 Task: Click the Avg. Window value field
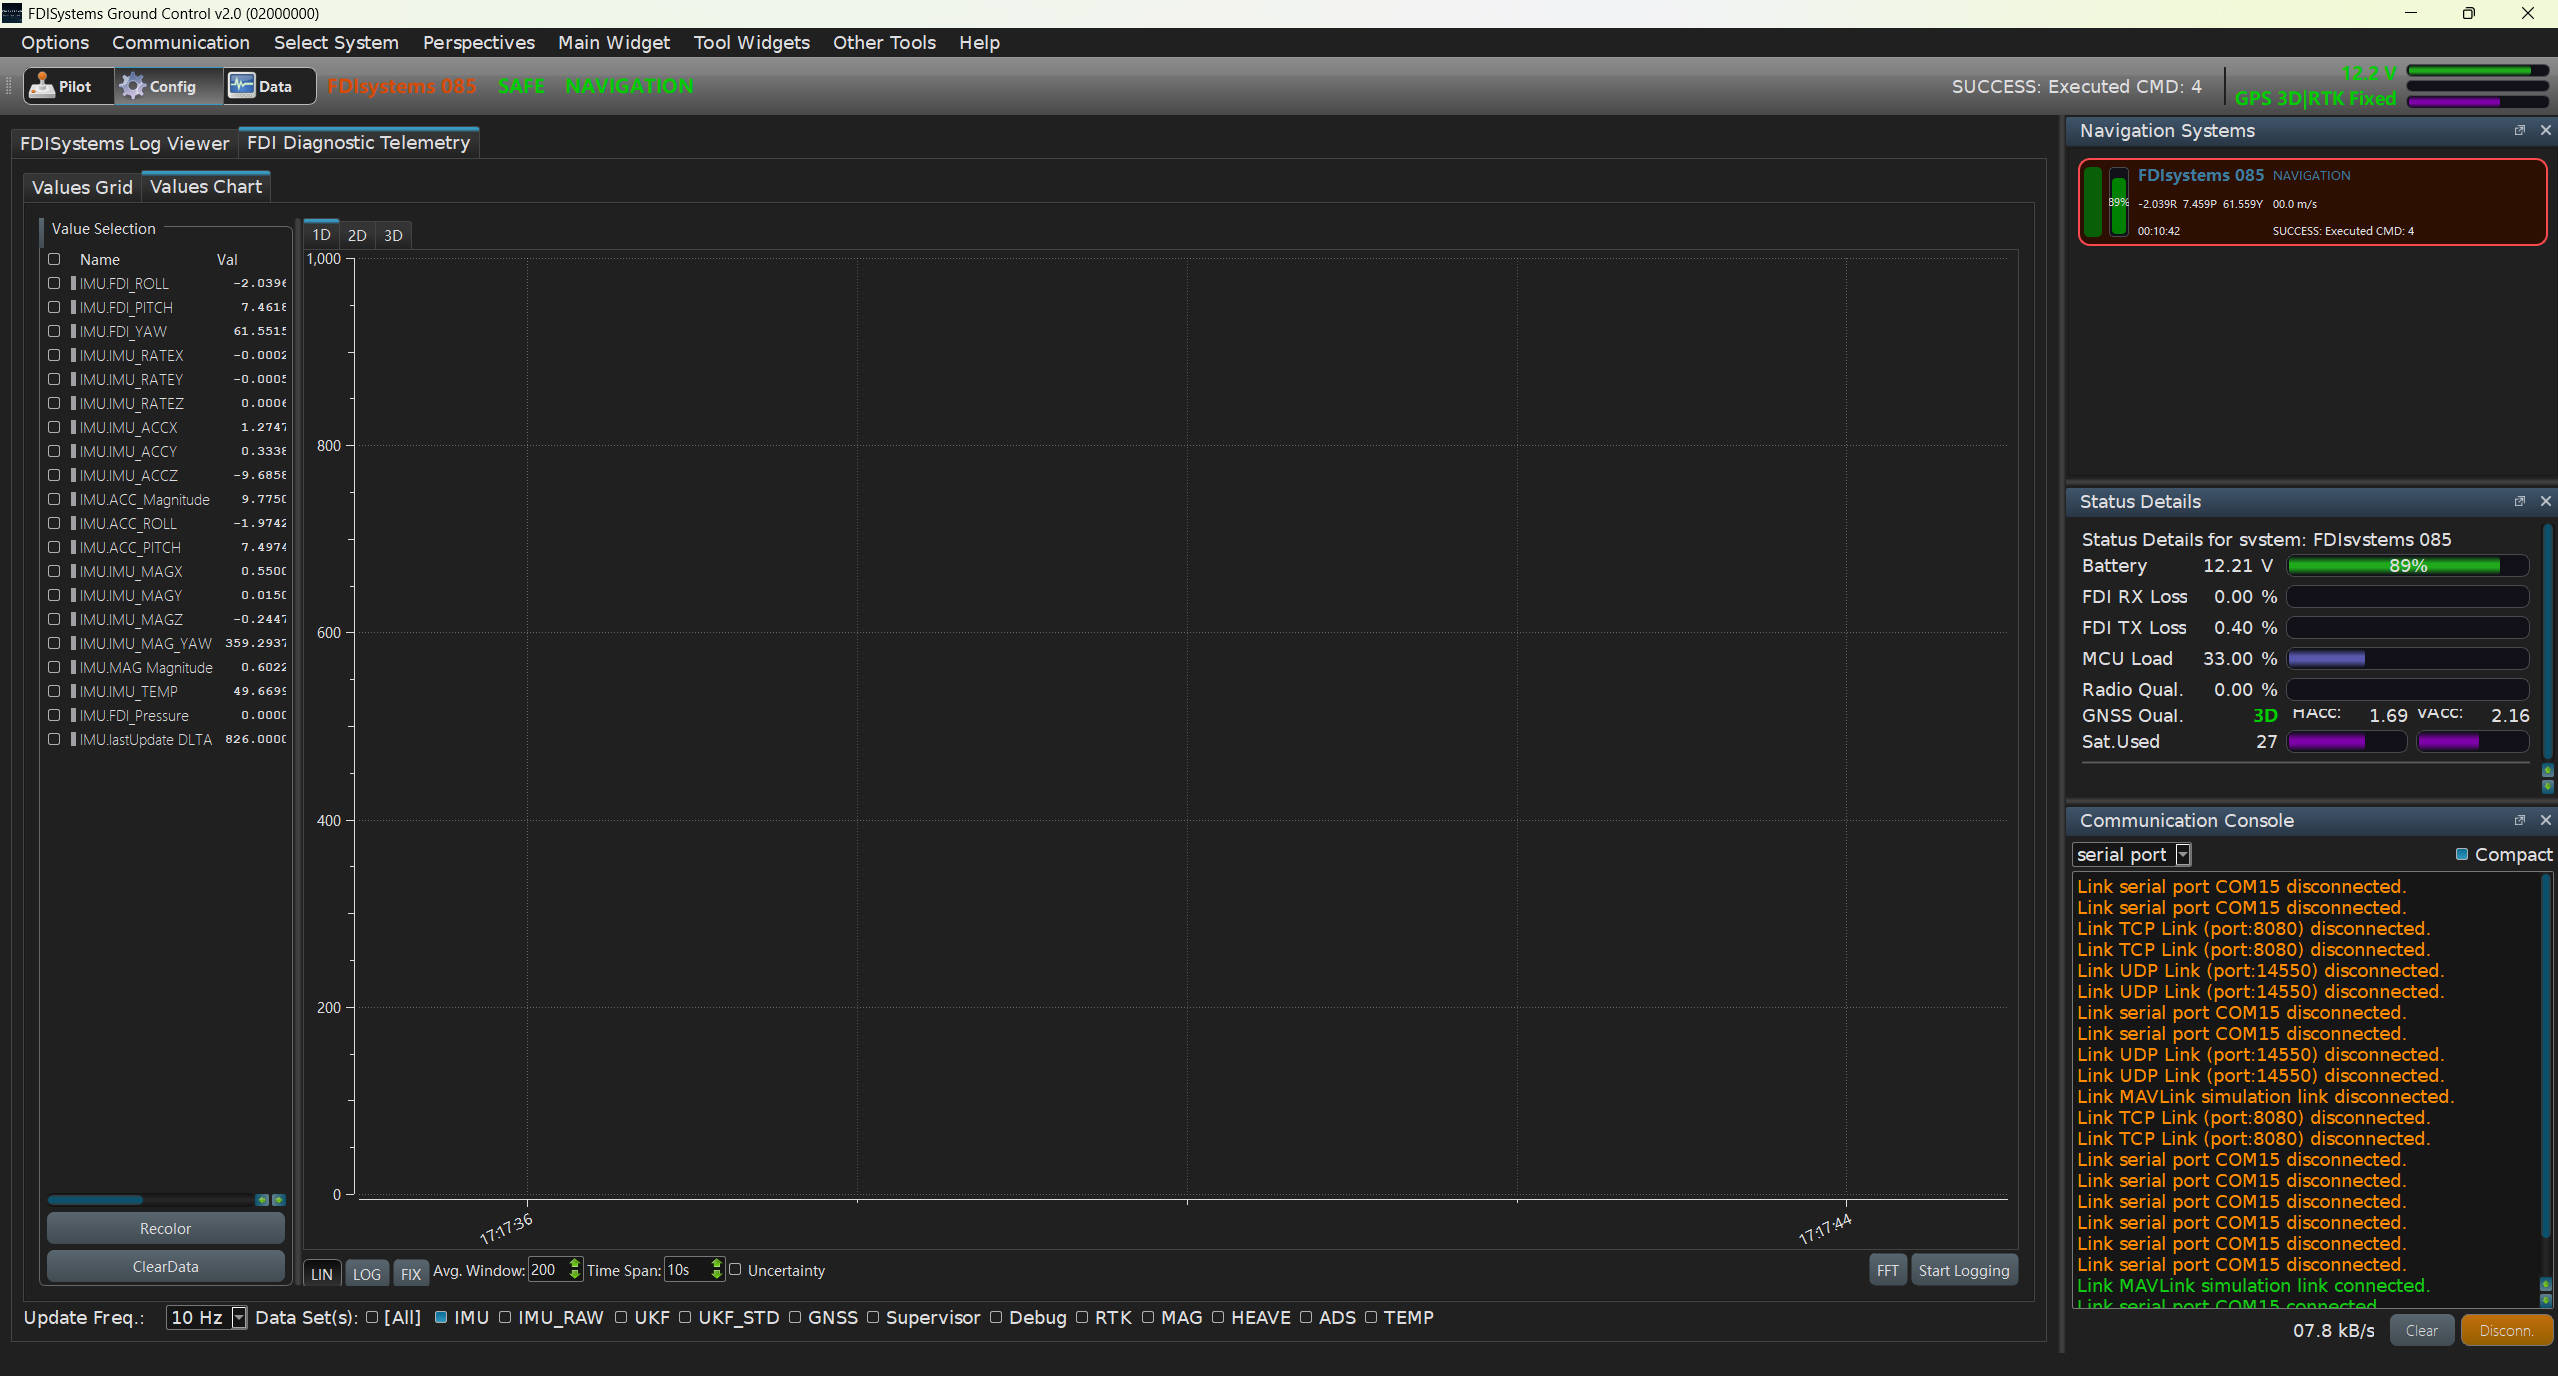[548, 1269]
